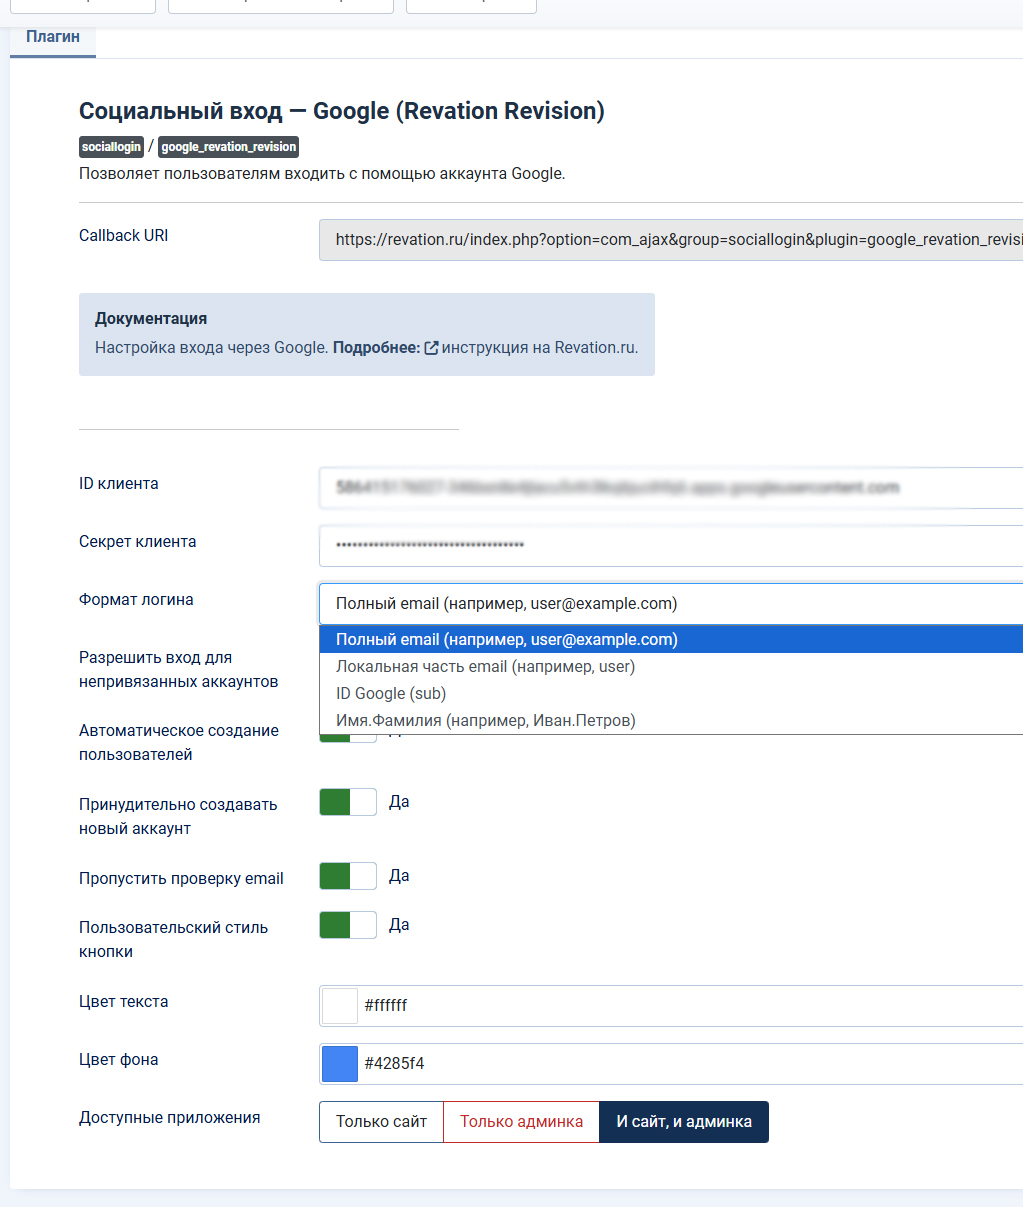This screenshot has height=1207, width=1023.
Task: Click the Callback URI read-only field
Action: tap(670, 240)
